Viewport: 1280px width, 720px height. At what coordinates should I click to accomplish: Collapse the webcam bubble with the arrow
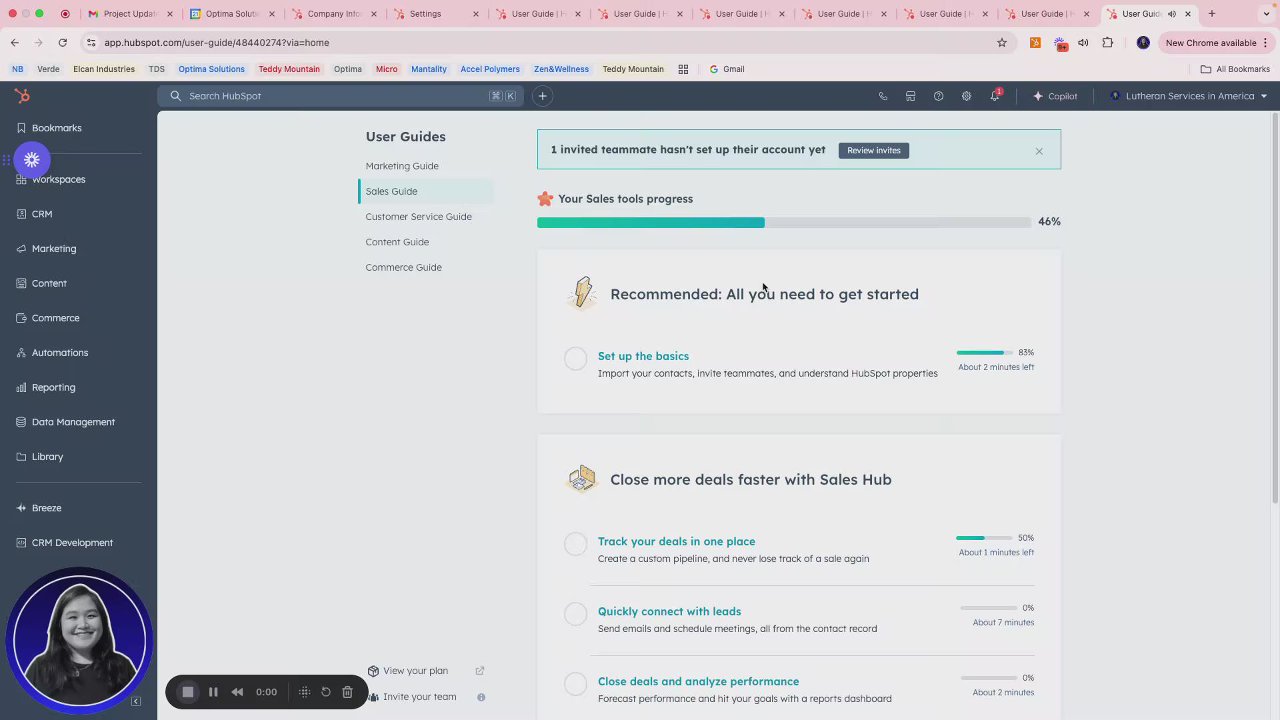tap(136, 702)
